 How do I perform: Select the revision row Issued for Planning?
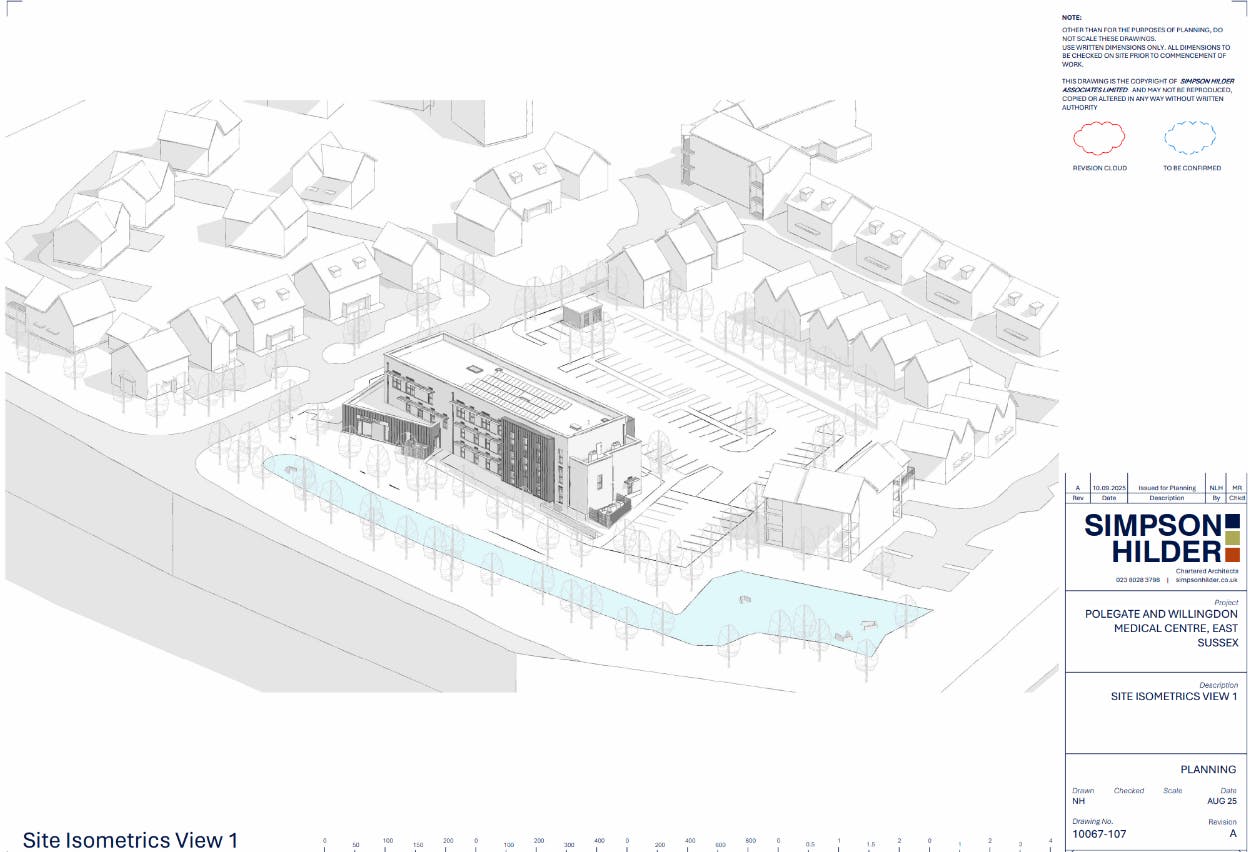point(1168,488)
